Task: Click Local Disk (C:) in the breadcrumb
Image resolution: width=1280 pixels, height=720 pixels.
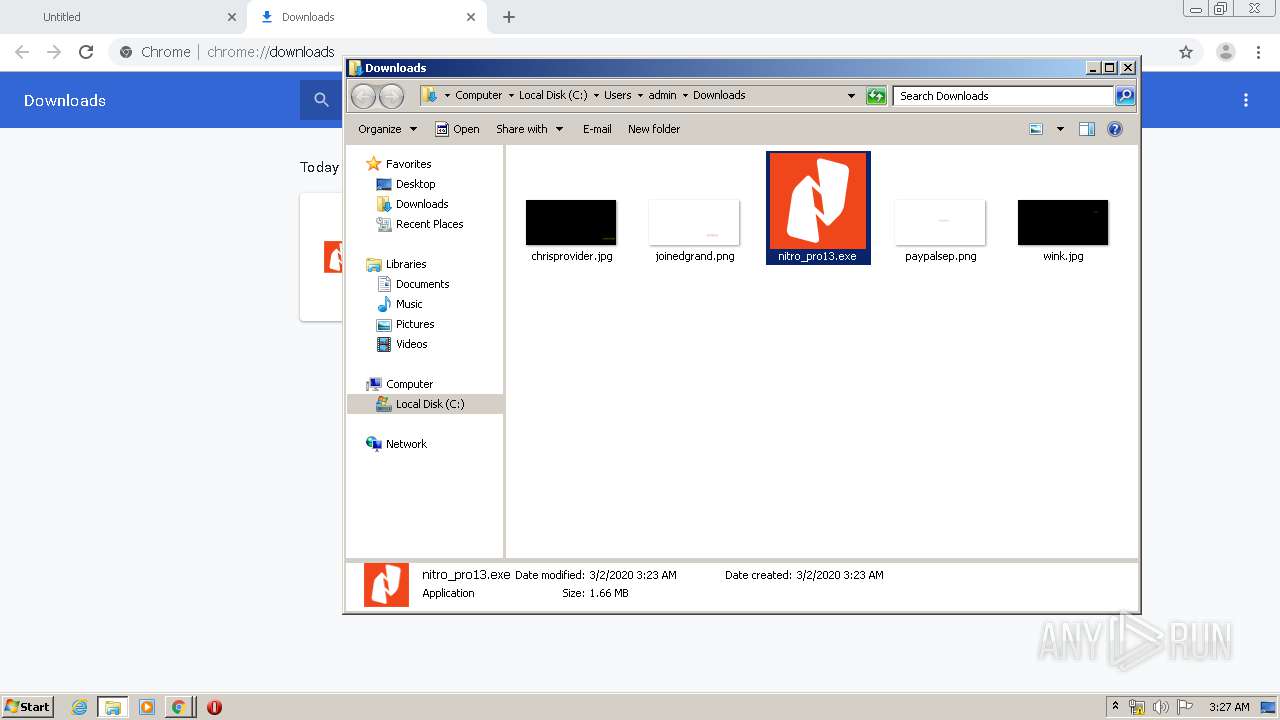Action: [553, 95]
